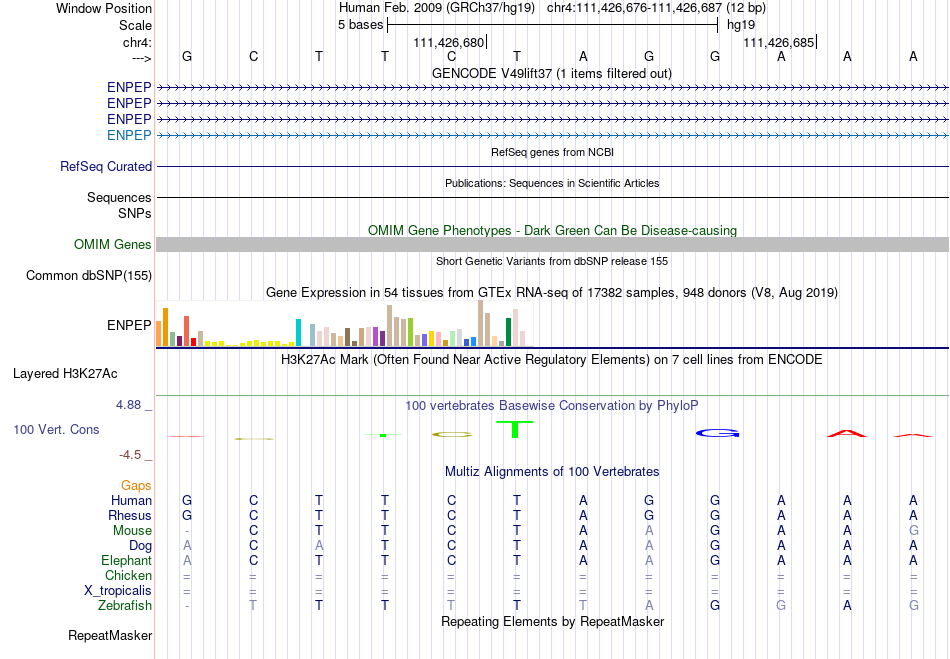Open Short Genetic Variants from dbSNP release 155
Image resolution: width=950 pixels, height=659 pixels.
552,261
